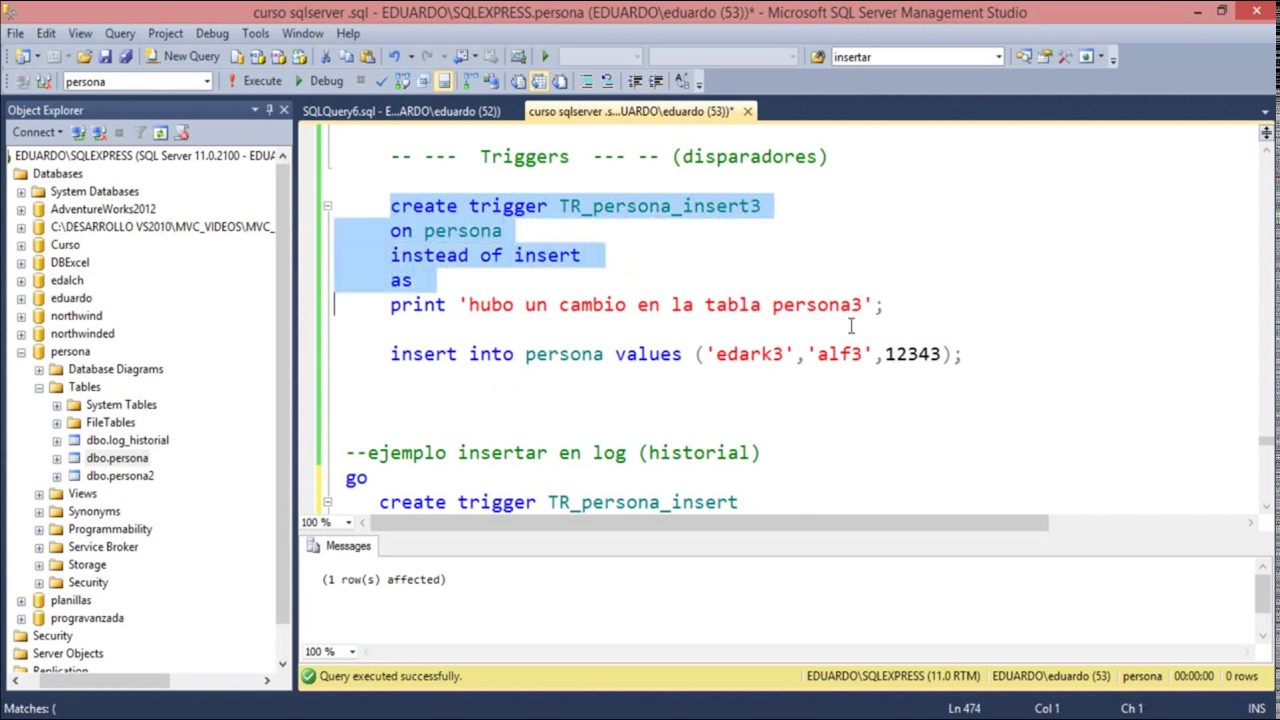Collapse the persona database node

[21, 352]
